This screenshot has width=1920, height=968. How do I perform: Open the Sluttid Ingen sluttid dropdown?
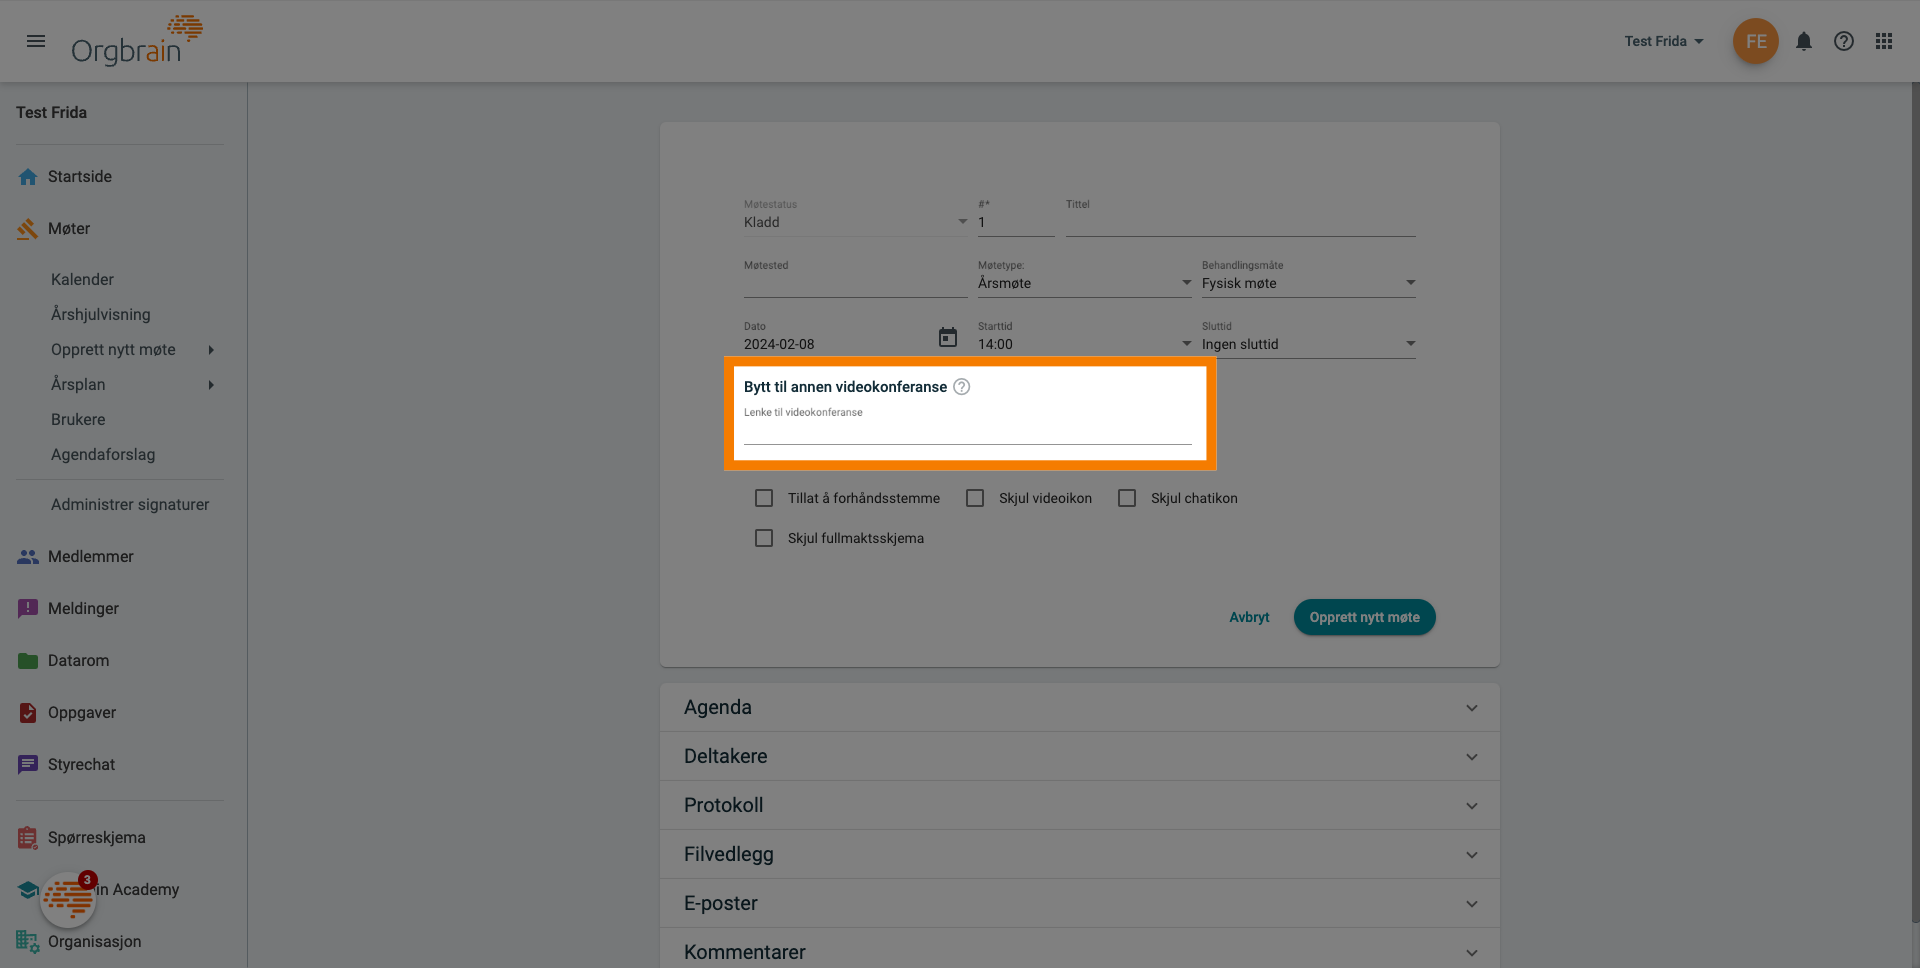click(x=1308, y=344)
